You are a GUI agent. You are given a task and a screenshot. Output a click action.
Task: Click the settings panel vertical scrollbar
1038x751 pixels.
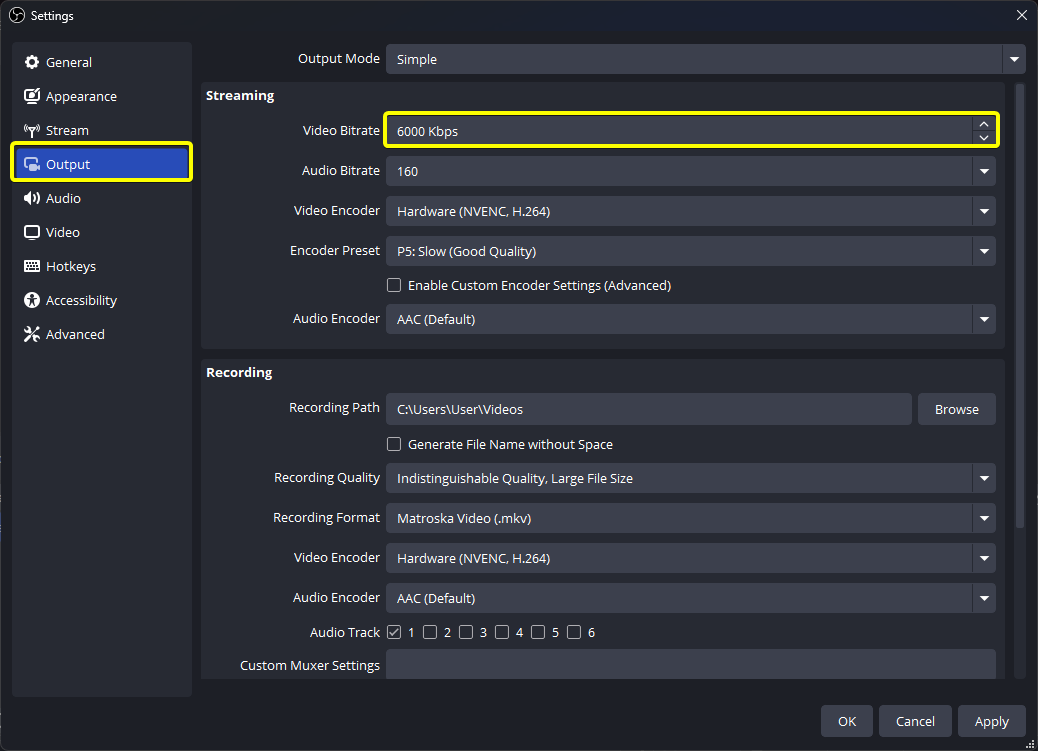pyautogui.click(x=1019, y=306)
